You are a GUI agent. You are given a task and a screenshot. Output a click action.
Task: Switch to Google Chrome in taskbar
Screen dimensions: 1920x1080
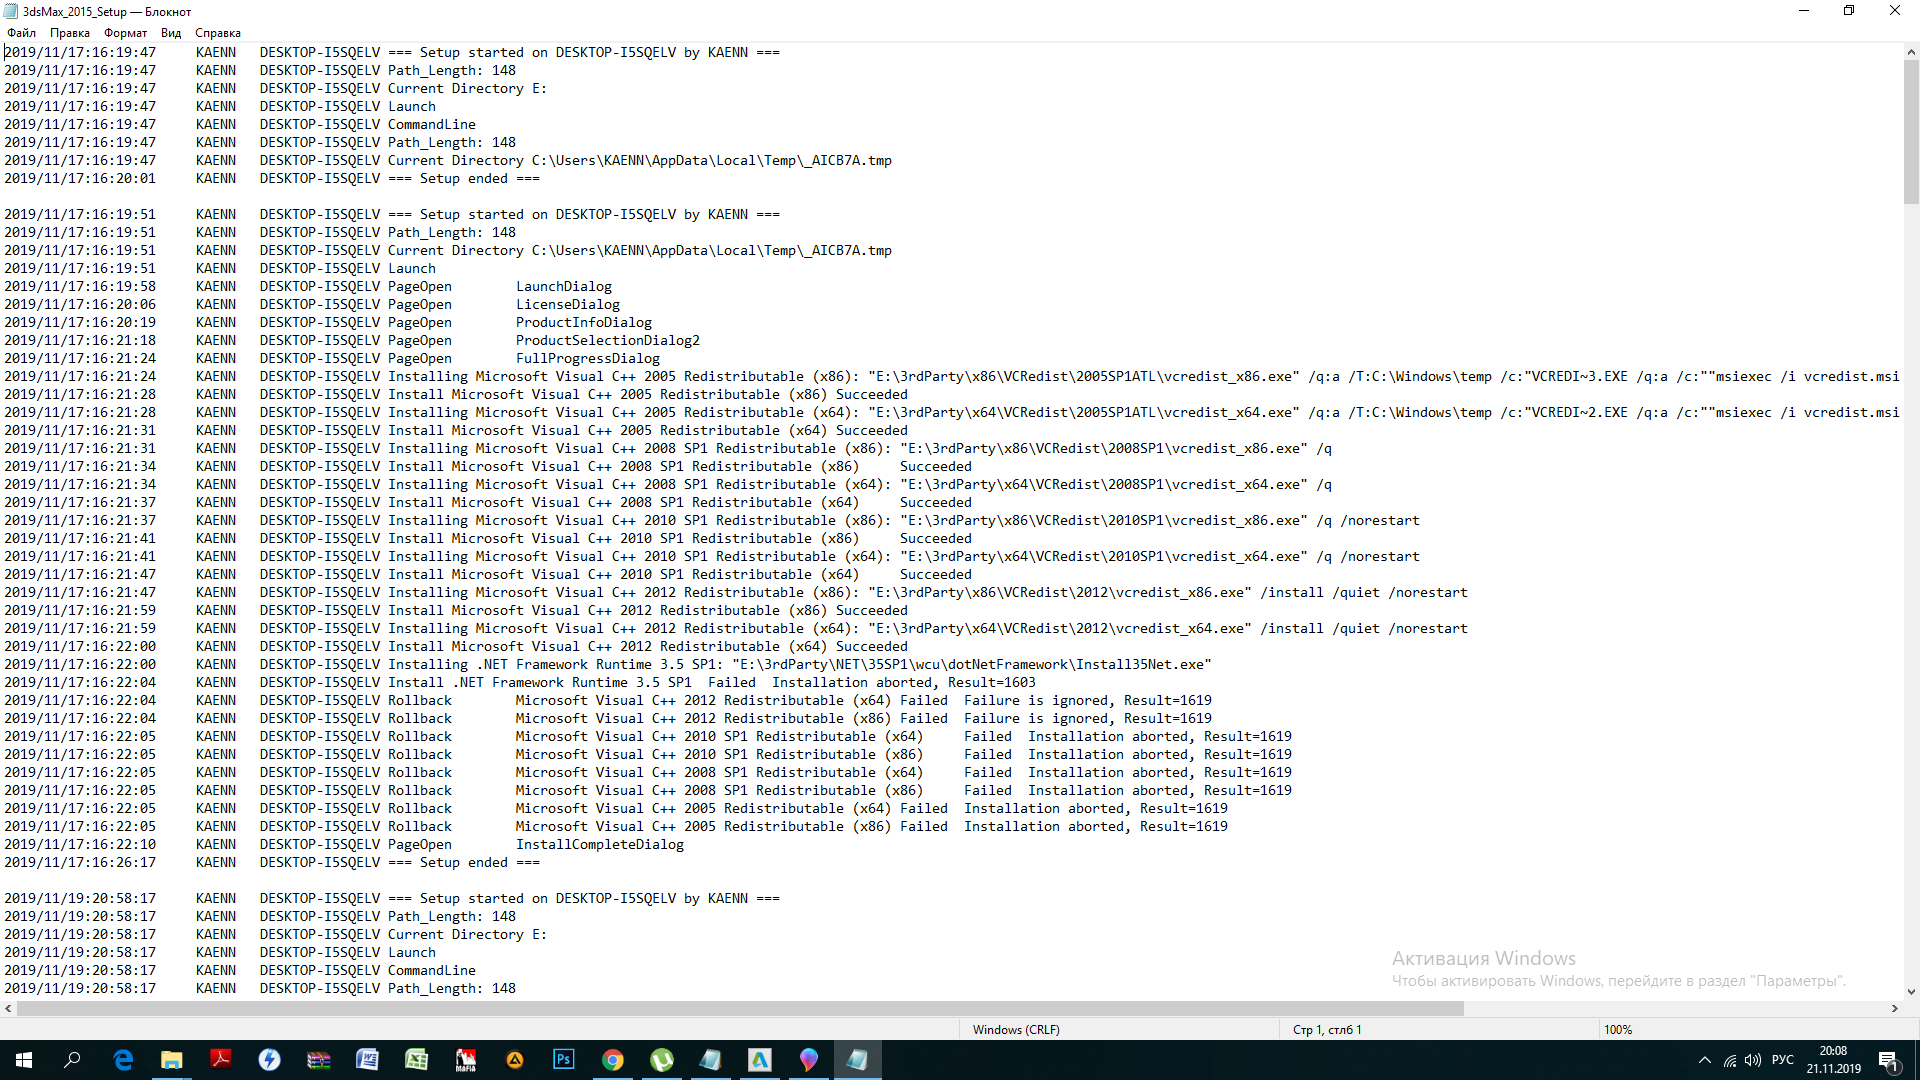[x=613, y=1060]
